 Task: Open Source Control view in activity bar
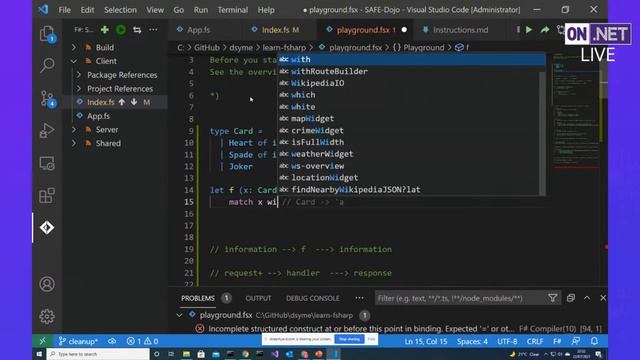tap(47, 98)
